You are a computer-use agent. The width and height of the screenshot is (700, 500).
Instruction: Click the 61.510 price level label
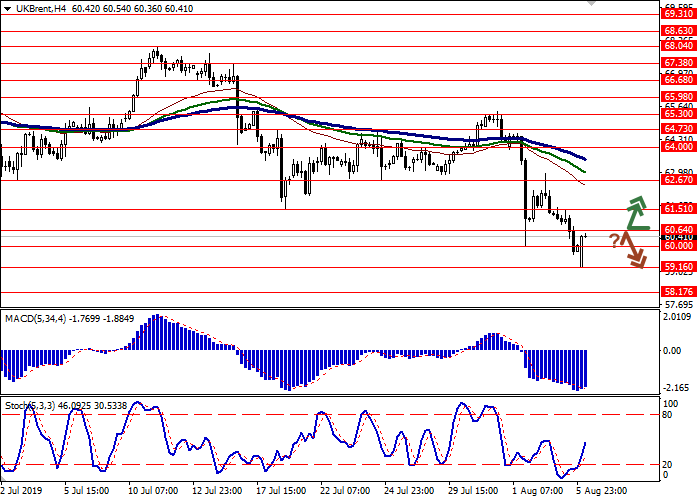click(x=678, y=209)
